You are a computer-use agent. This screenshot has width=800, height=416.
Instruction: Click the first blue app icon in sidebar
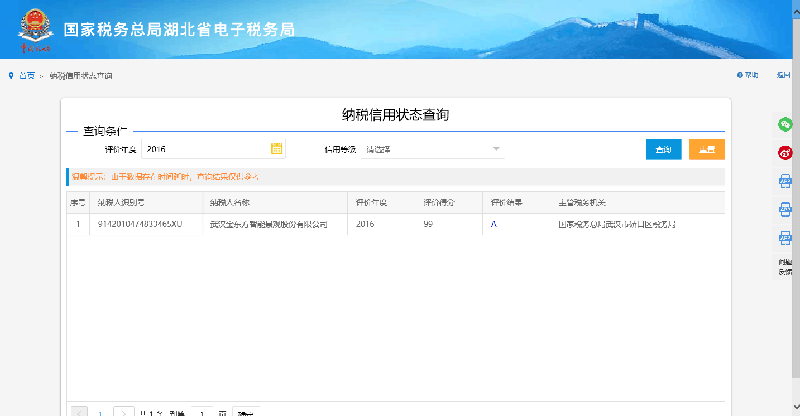point(785,181)
